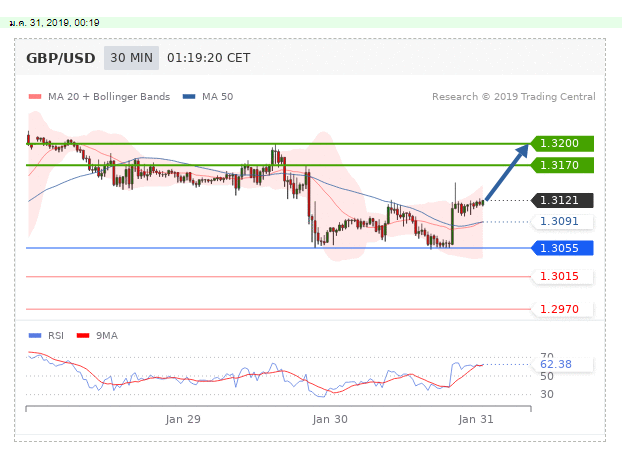The height and width of the screenshot is (454, 622).
Task: Click the RSI legend label
Action: pos(56,336)
